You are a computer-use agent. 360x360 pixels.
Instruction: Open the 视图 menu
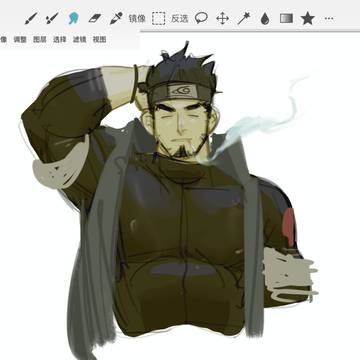[x=99, y=39]
